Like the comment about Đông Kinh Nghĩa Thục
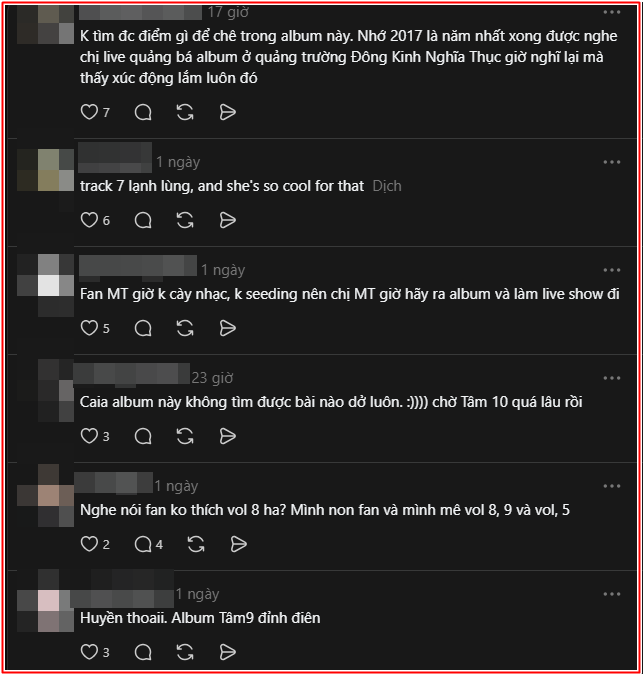 [90, 112]
